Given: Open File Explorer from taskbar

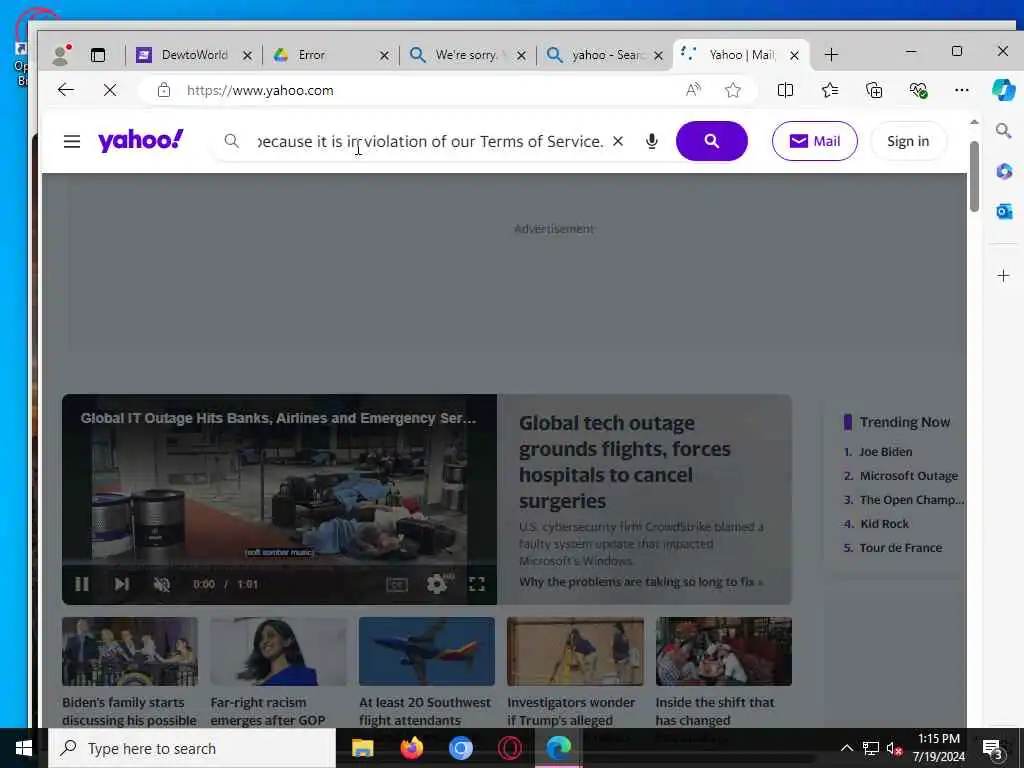Looking at the screenshot, I should (x=362, y=748).
